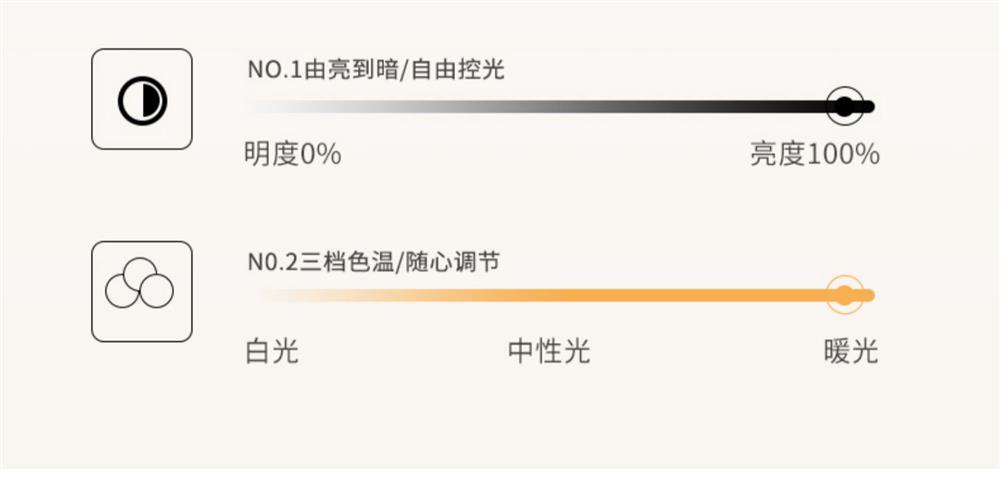Click the 亮度100% label
The height and width of the screenshot is (499, 1000).
815,155
